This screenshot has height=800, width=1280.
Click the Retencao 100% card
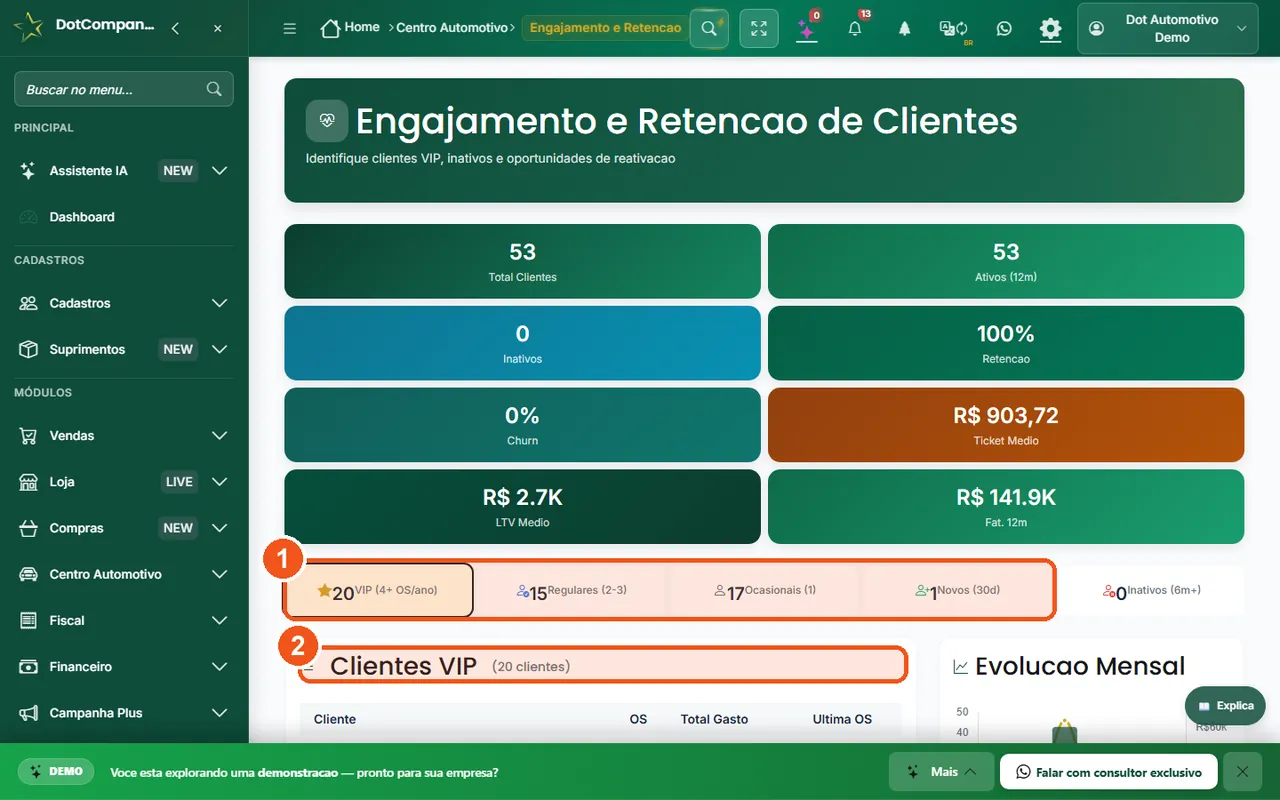click(1006, 343)
